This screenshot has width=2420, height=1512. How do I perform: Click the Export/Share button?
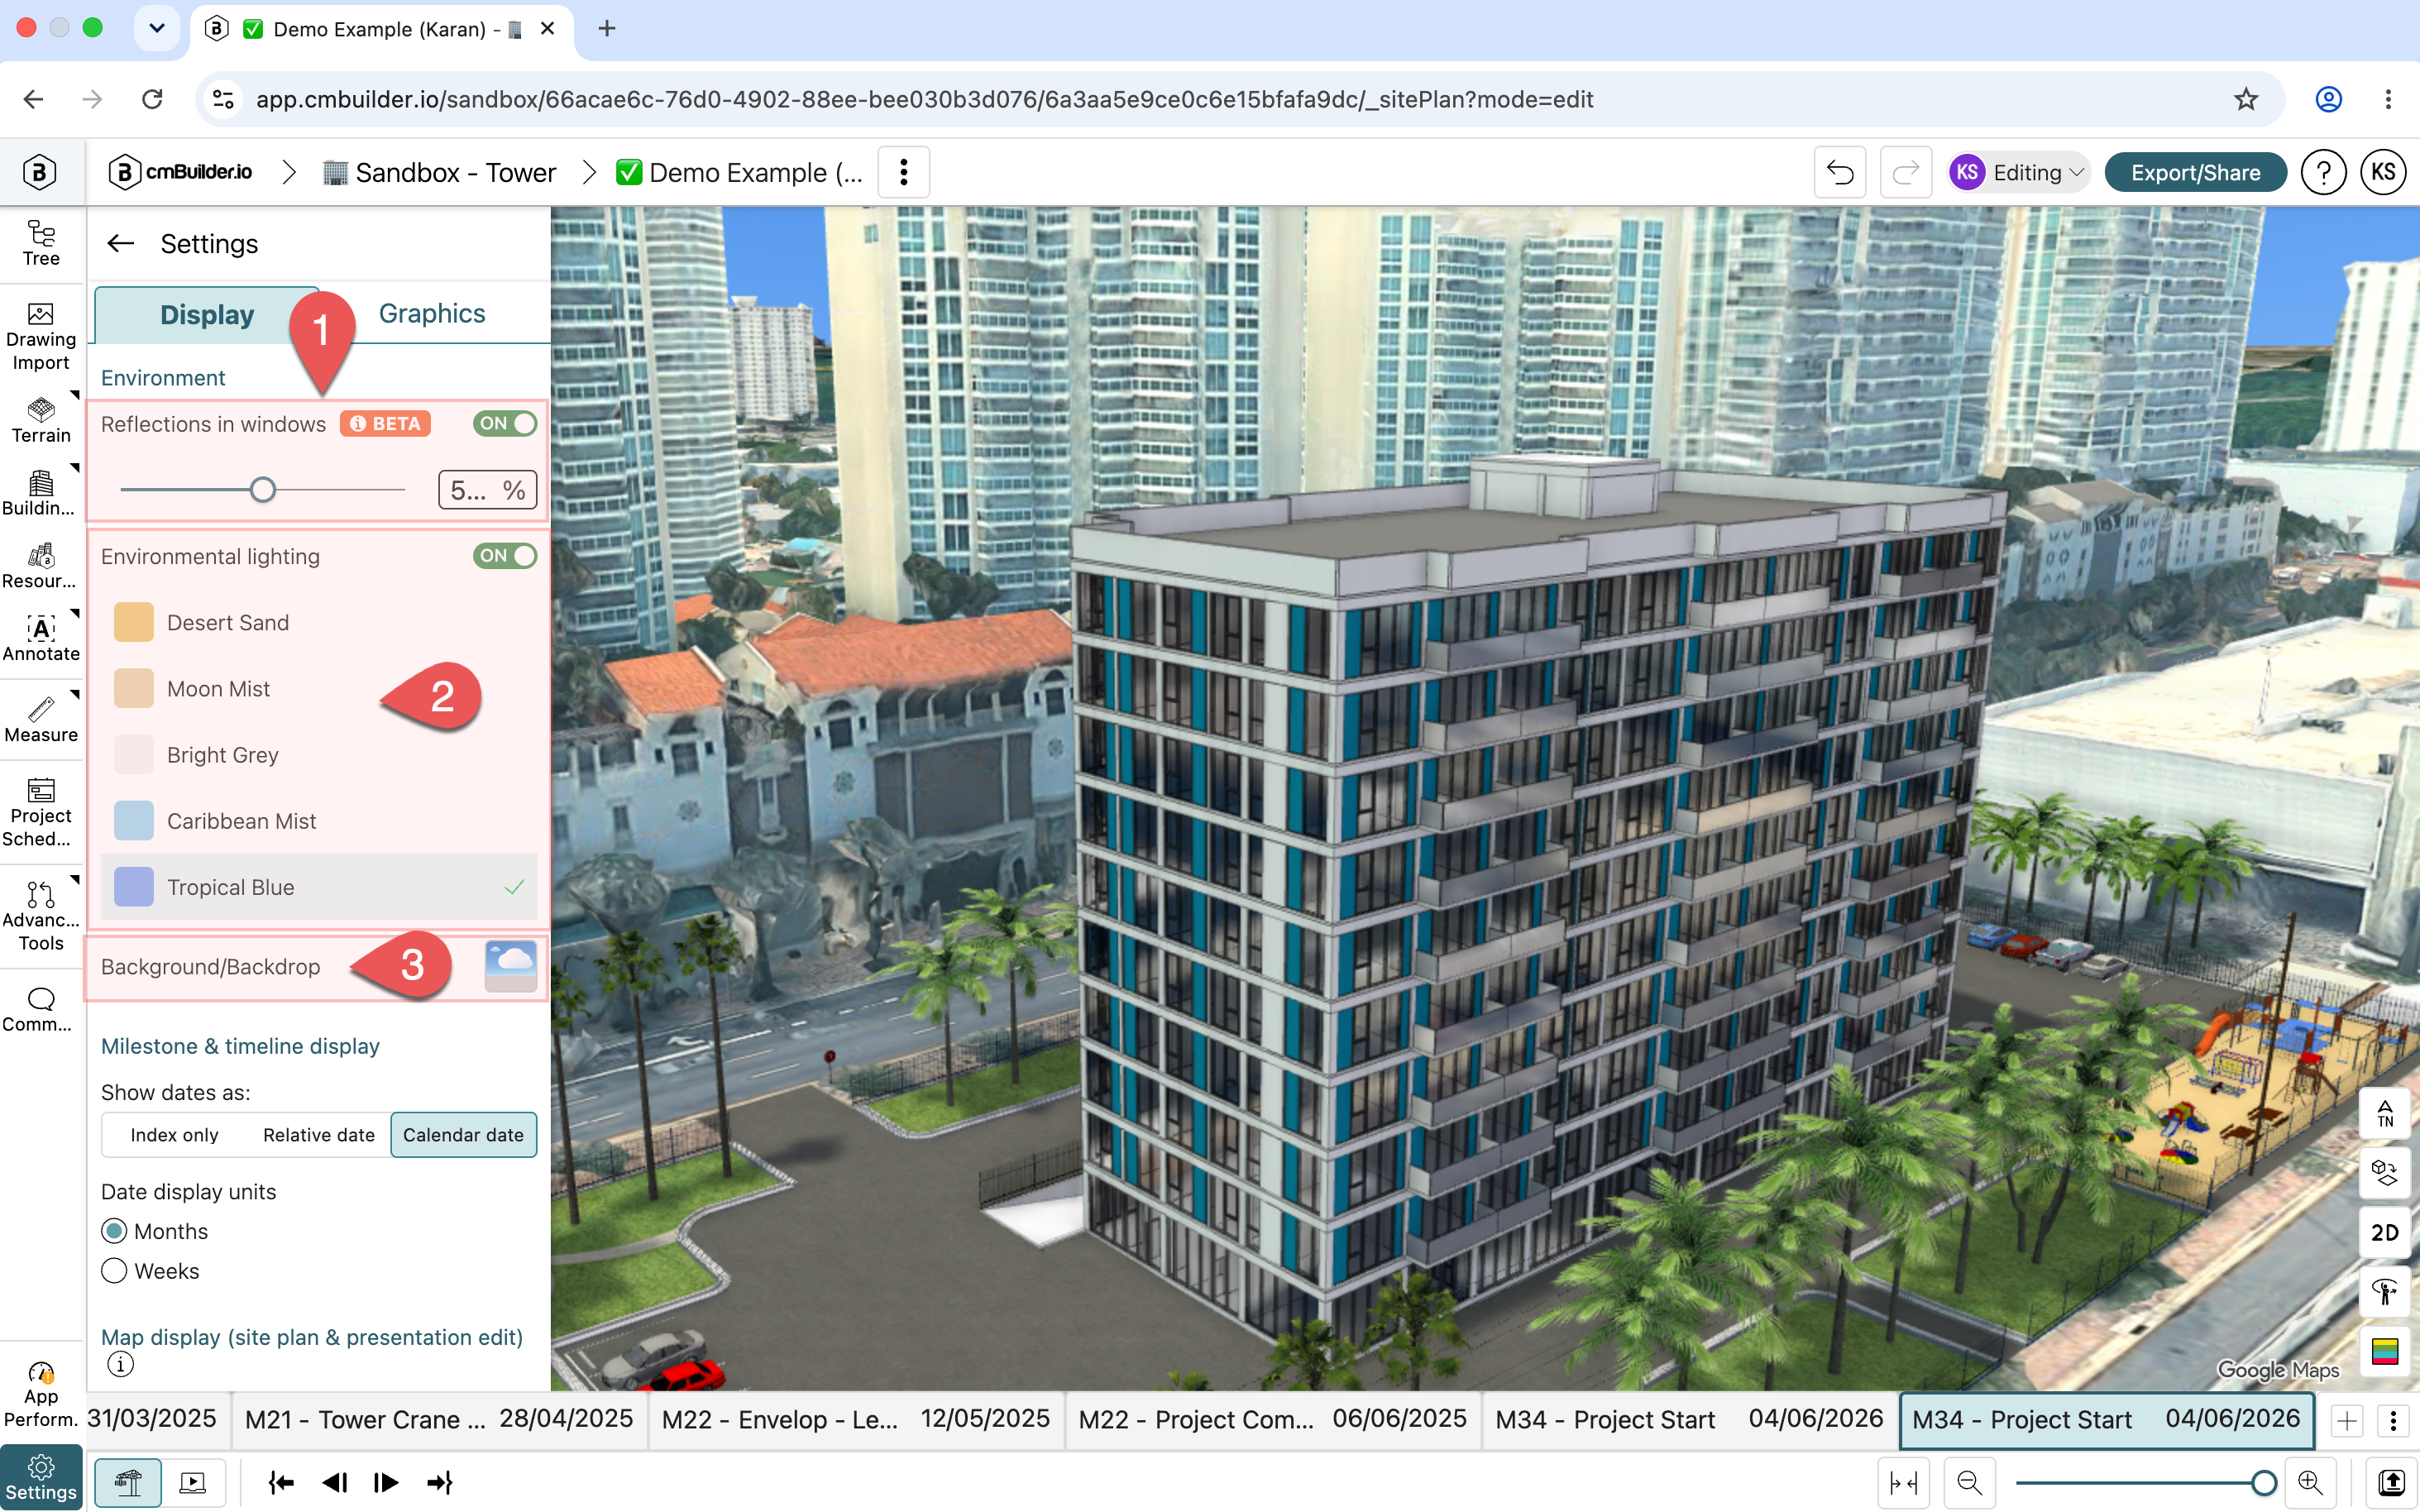(x=2195, y=172)
